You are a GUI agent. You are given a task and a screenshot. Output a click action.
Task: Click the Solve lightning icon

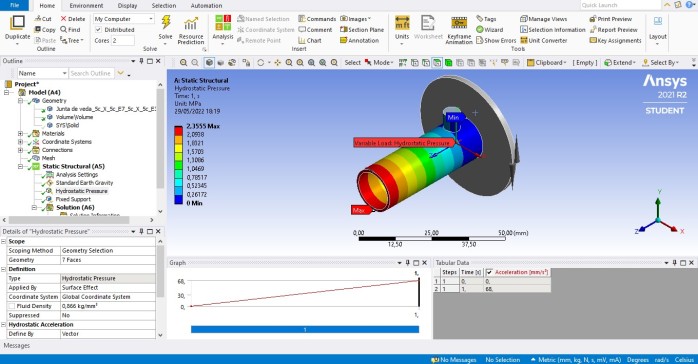coord(166,23)
